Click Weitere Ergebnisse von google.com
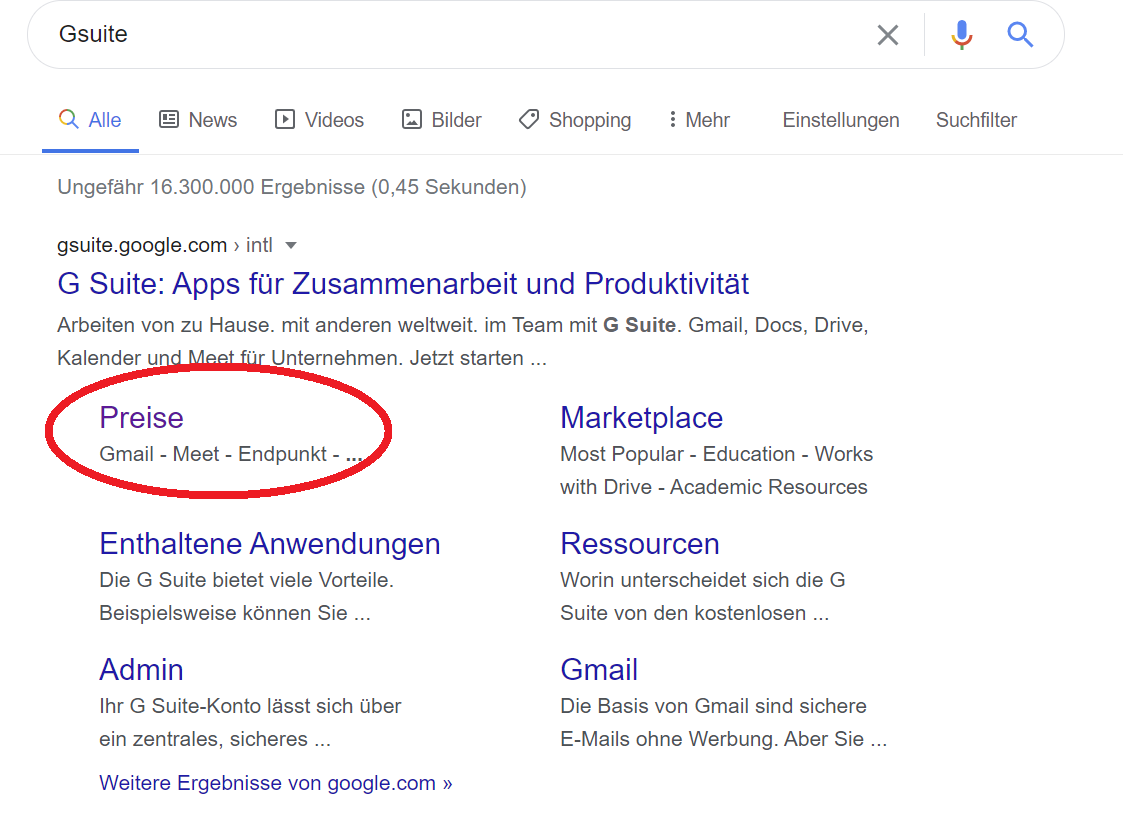Image resolution: width=1123 pixels, height=822 pixels. pyautogui.click(x=276, y=783)
